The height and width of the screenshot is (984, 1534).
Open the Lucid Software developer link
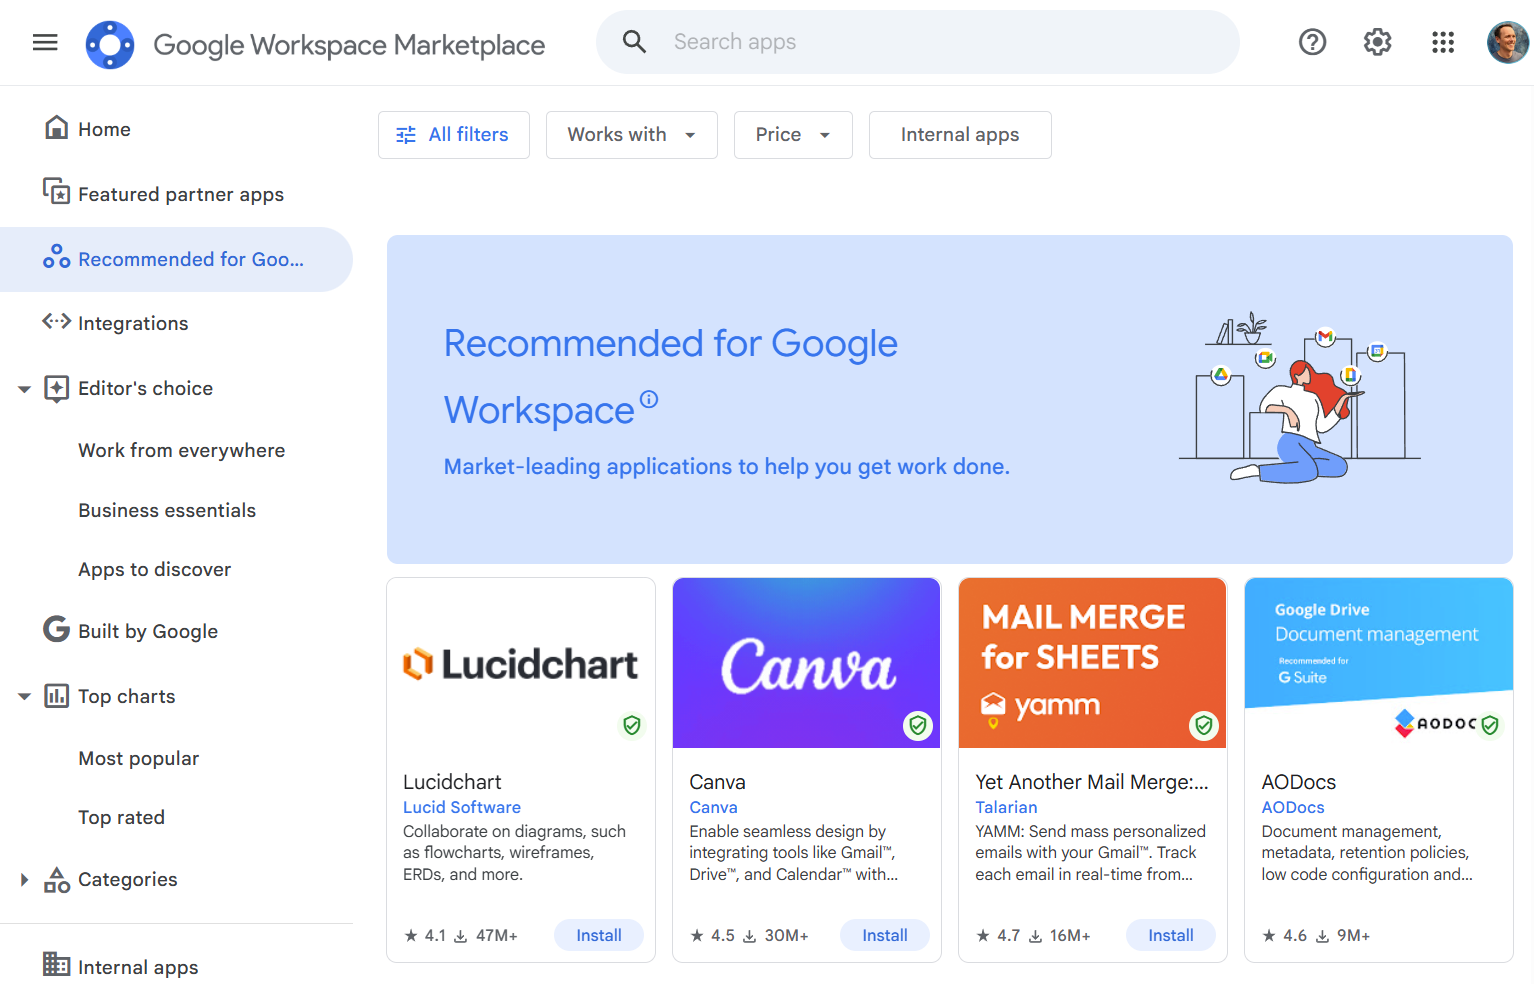click(x=462, y=807)
